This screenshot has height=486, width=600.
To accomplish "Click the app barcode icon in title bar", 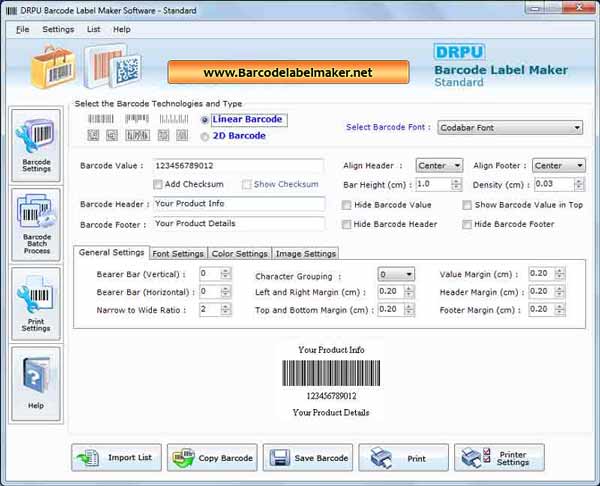I will pos(11,11).
